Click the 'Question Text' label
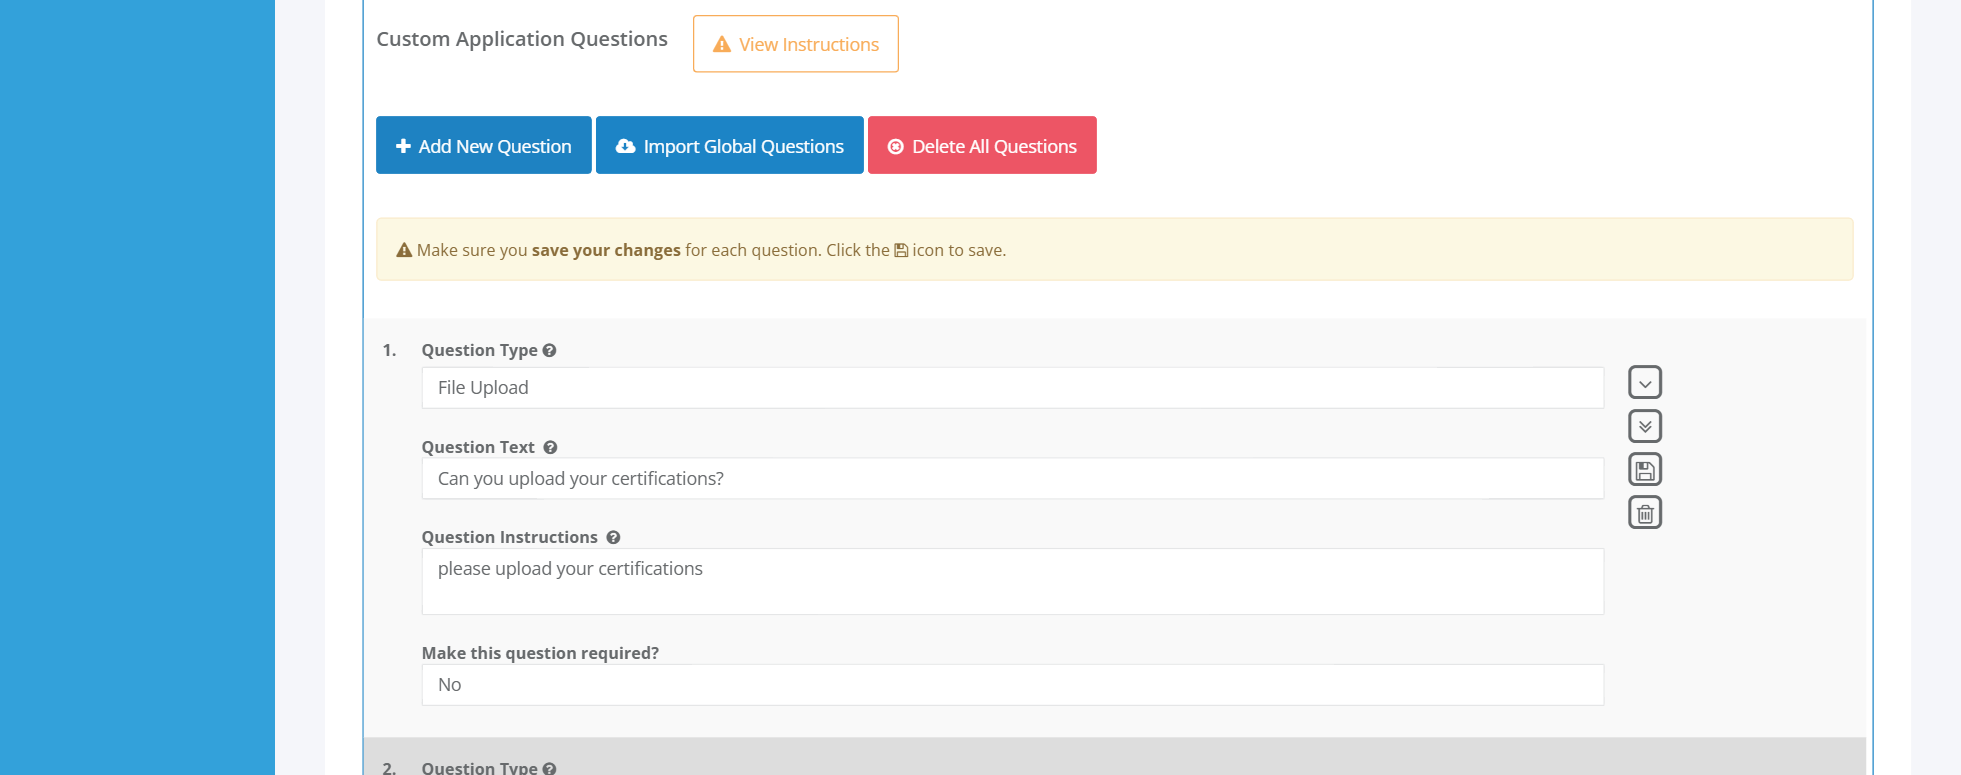Screen dimensions: 1961x775 [x=478, y=447]
